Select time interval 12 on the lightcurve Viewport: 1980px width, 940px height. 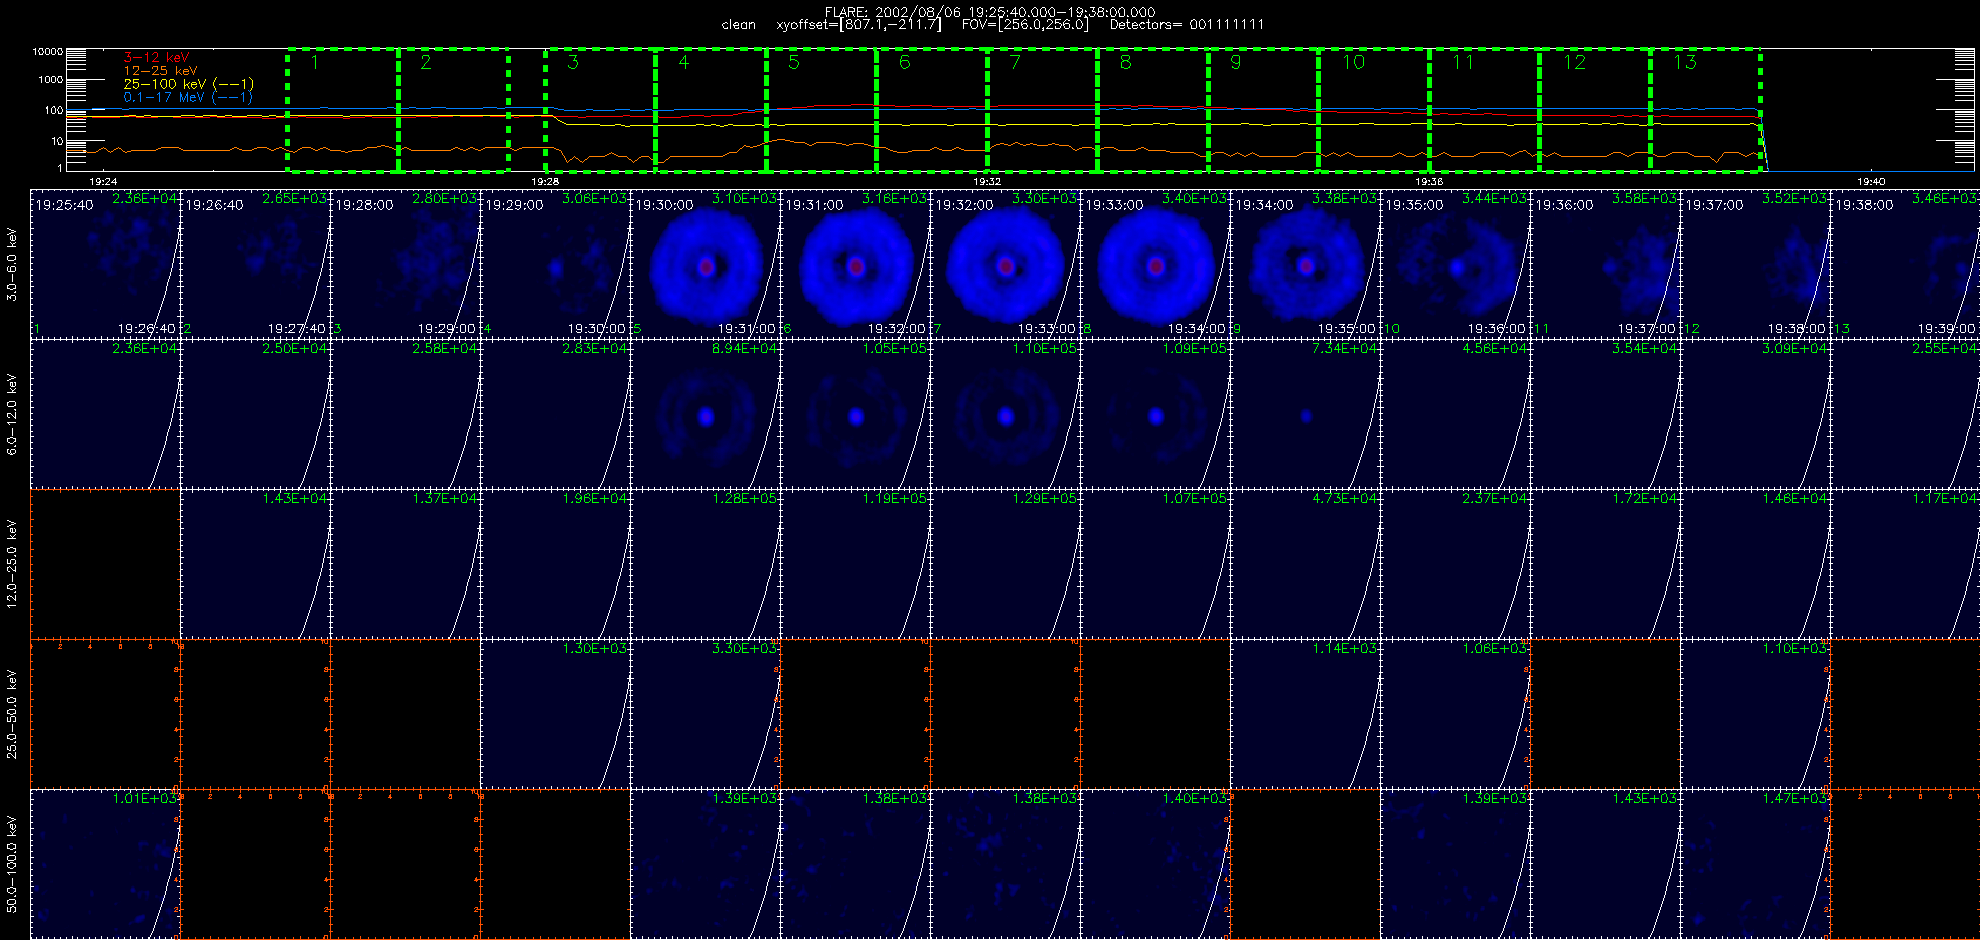coord(1595,110)
